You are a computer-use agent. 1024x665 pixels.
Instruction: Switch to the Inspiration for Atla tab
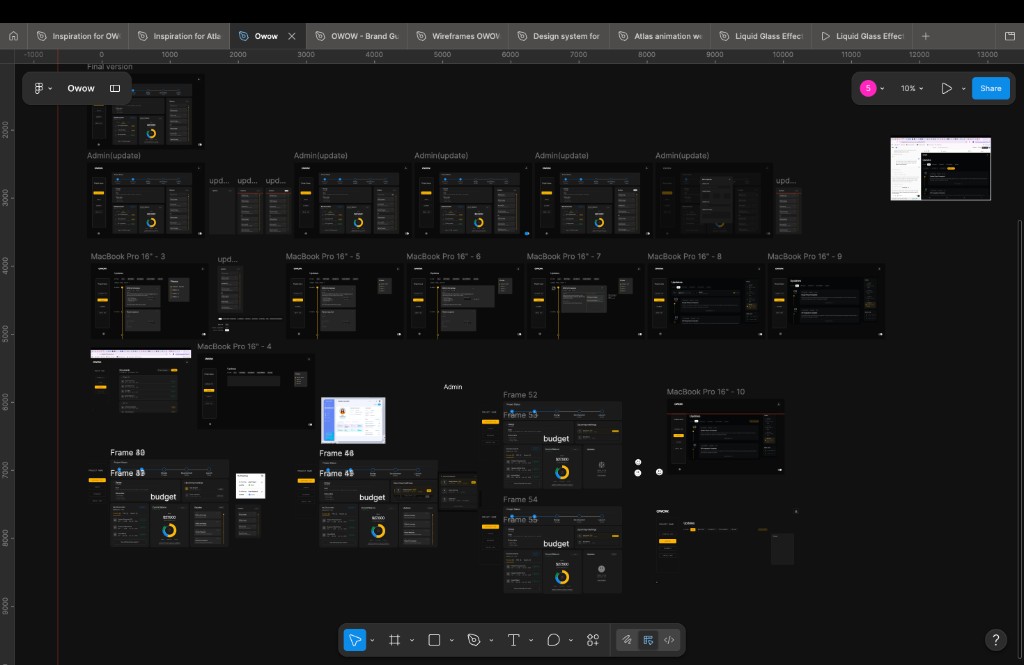pos(180,36)
